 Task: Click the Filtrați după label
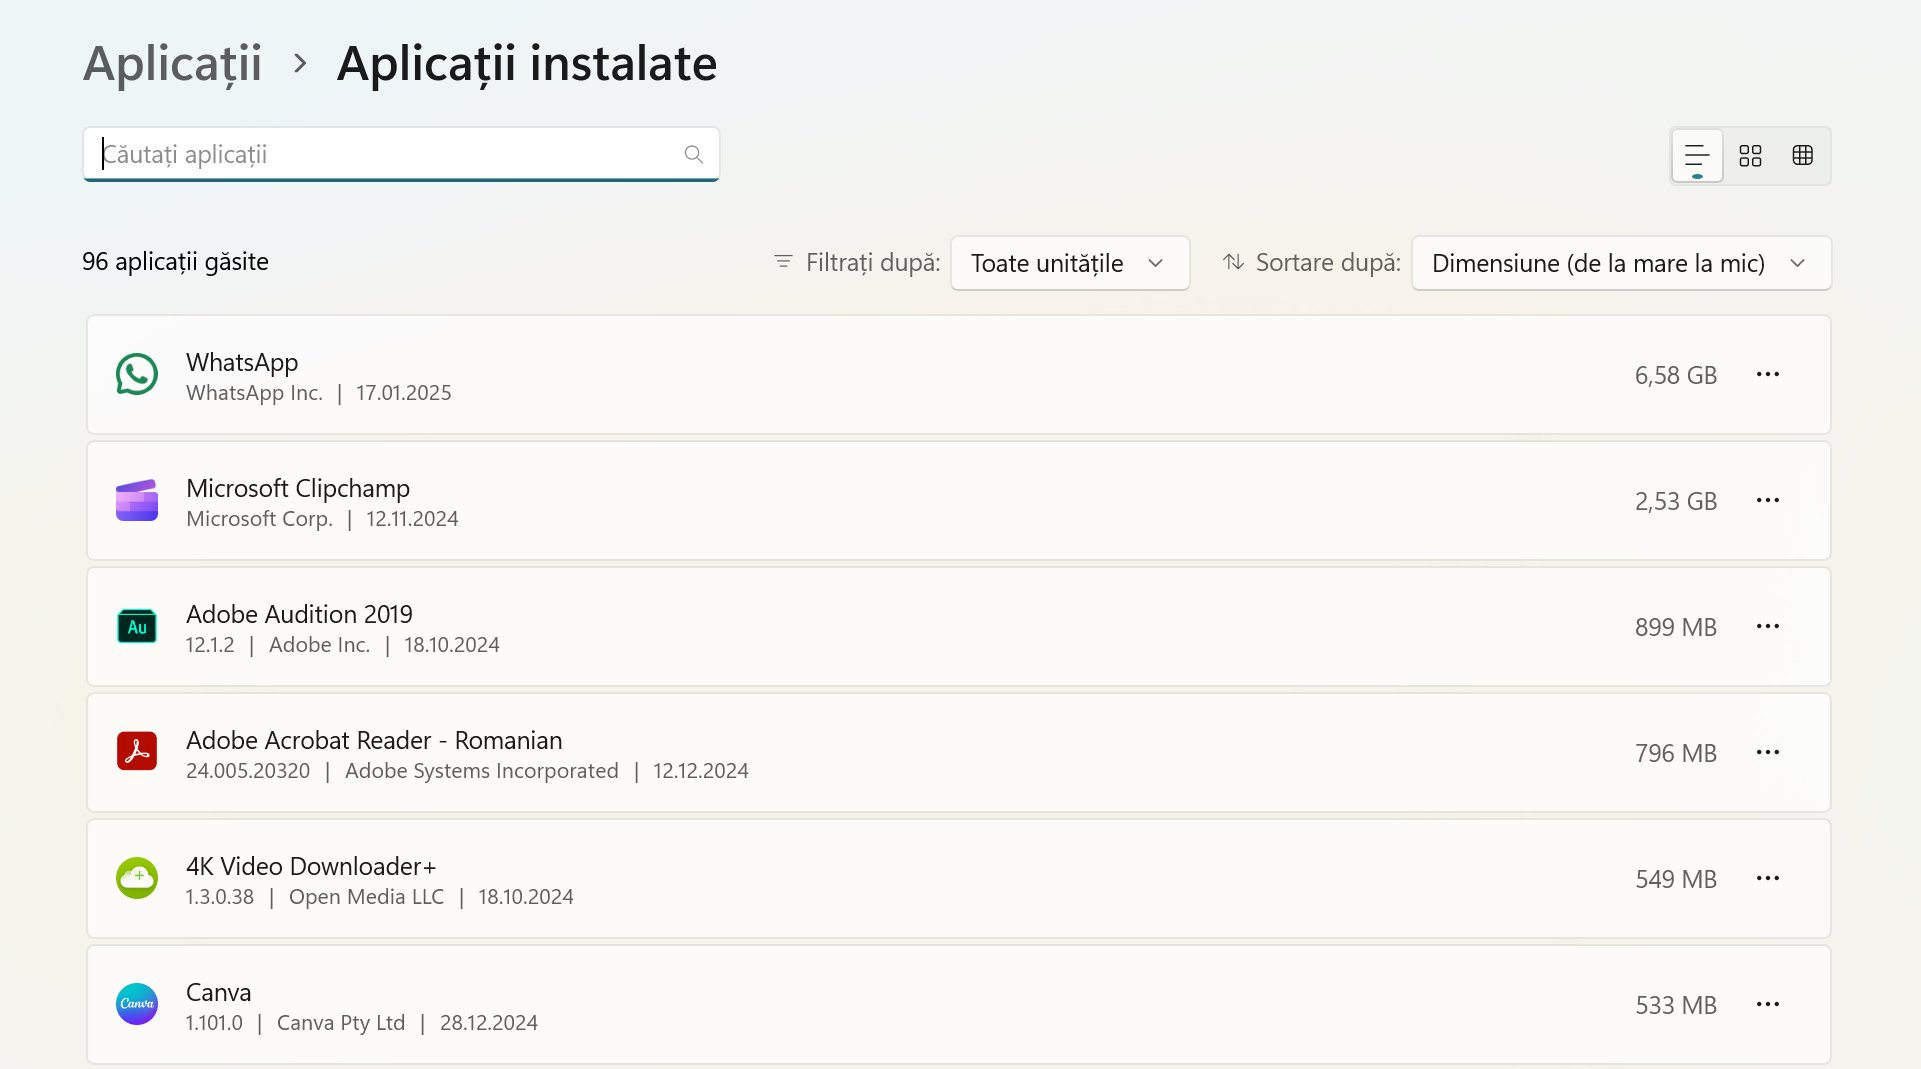873,262
